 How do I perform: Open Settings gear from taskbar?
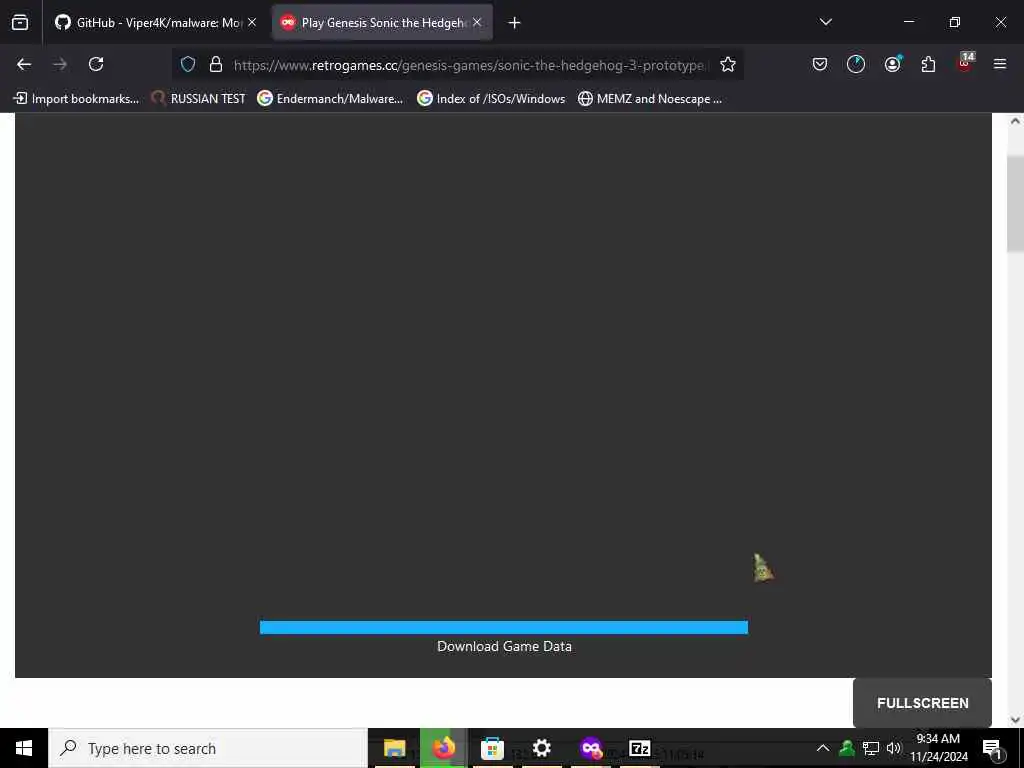click(x=541, y=748)
